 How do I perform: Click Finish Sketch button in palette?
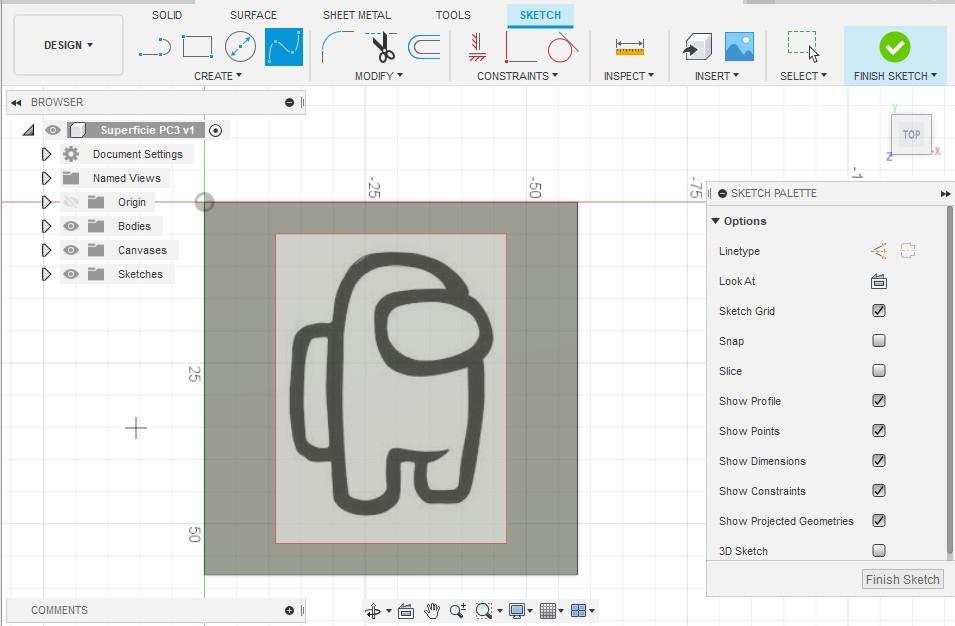[x=902, y=579]
